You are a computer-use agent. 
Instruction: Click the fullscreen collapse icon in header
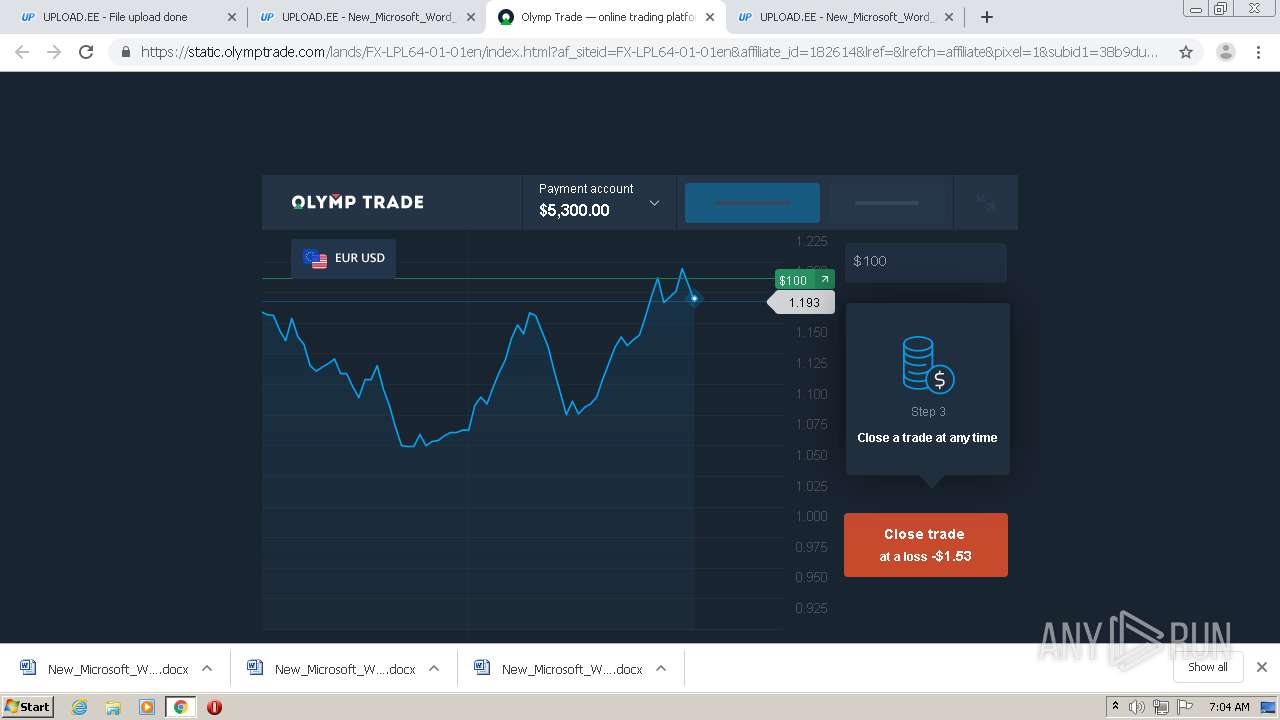click(986, 203)
